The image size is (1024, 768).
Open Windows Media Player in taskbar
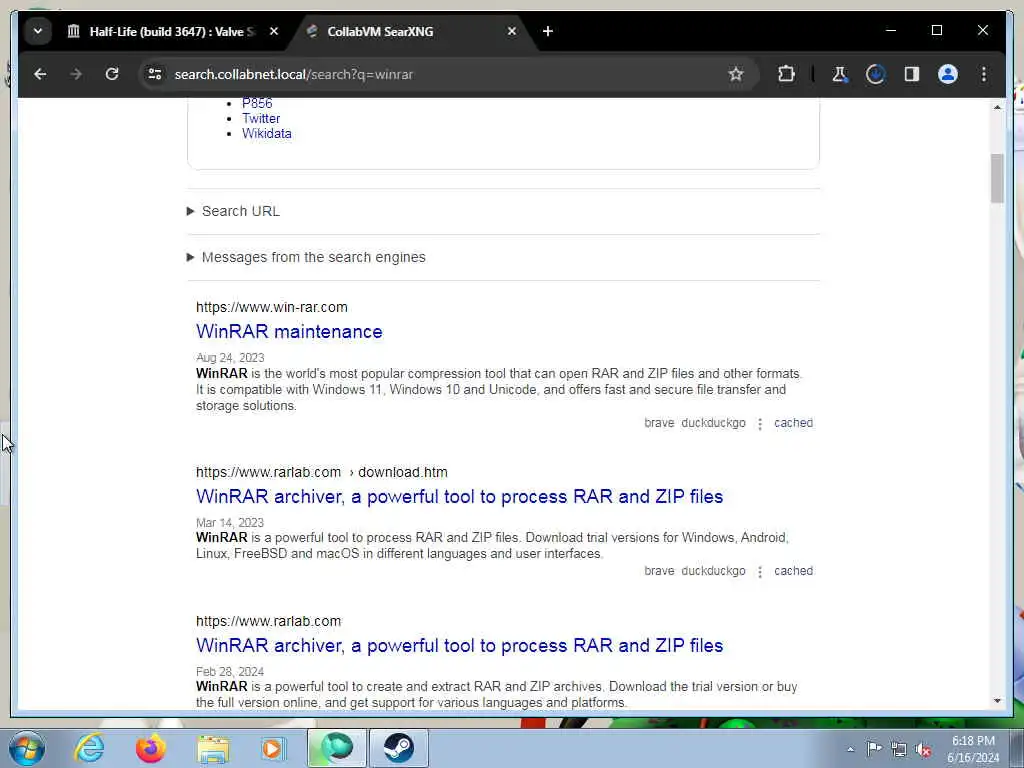point(273,748)
